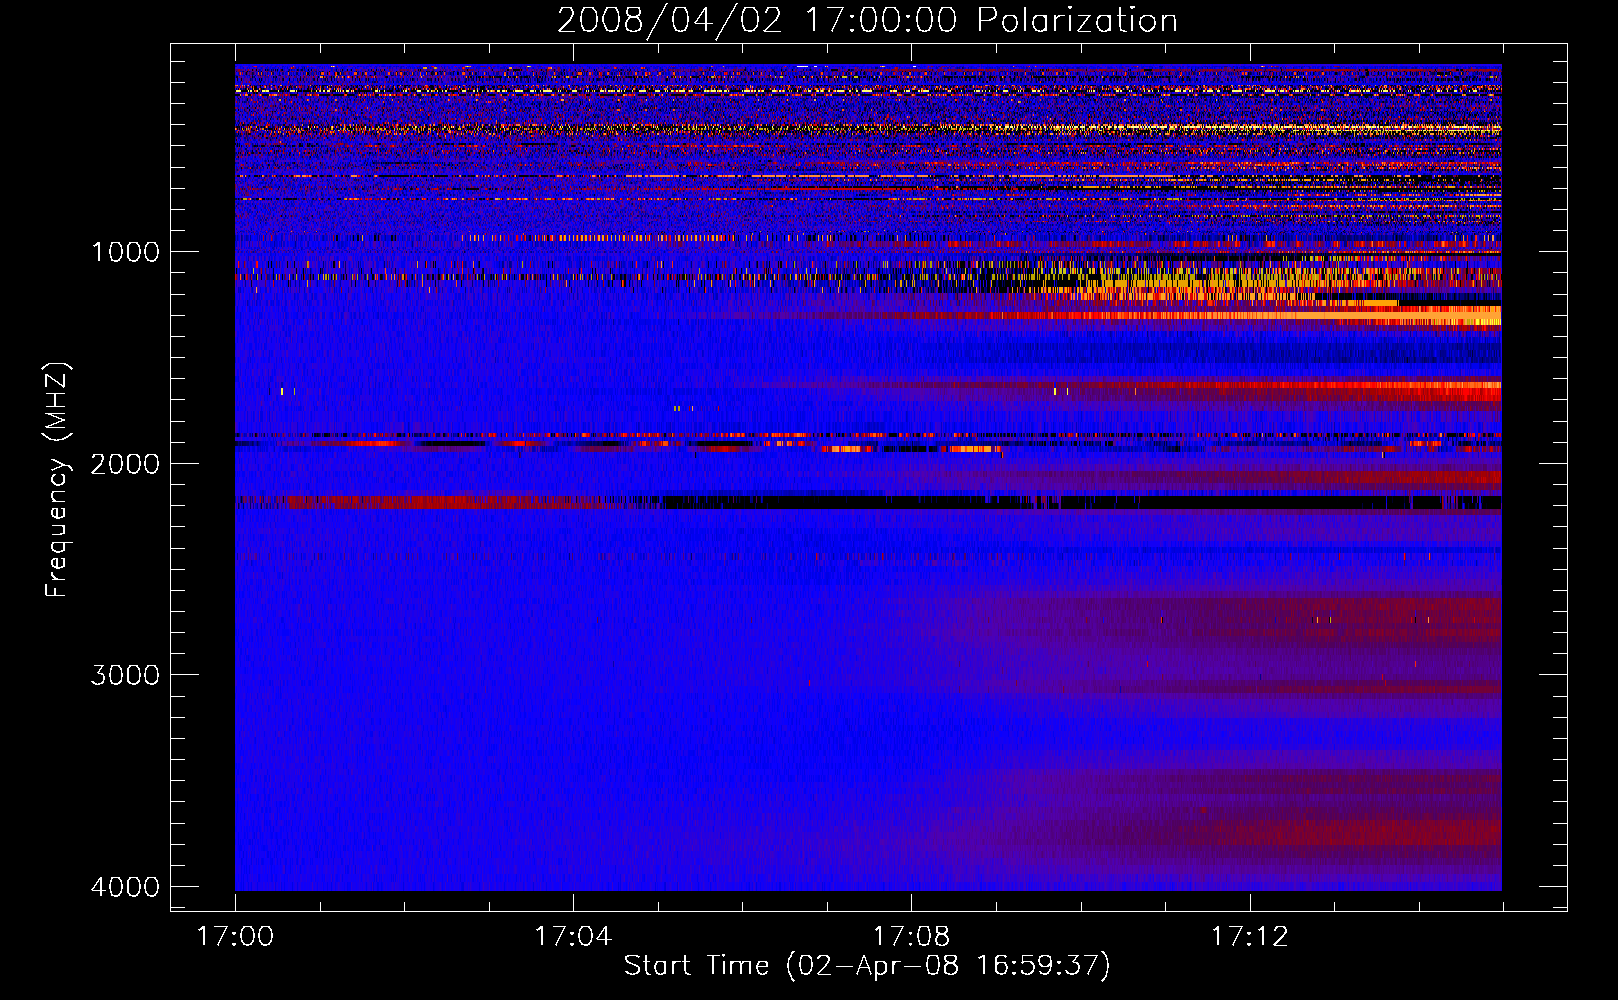Click the 17:08 time tick label

coord(911,937)
